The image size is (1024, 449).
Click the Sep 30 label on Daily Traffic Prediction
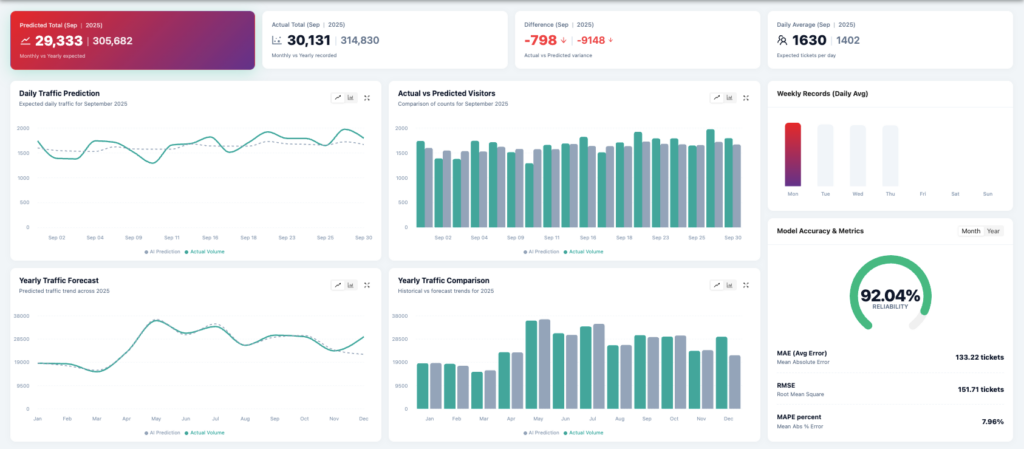coord(364,238)
